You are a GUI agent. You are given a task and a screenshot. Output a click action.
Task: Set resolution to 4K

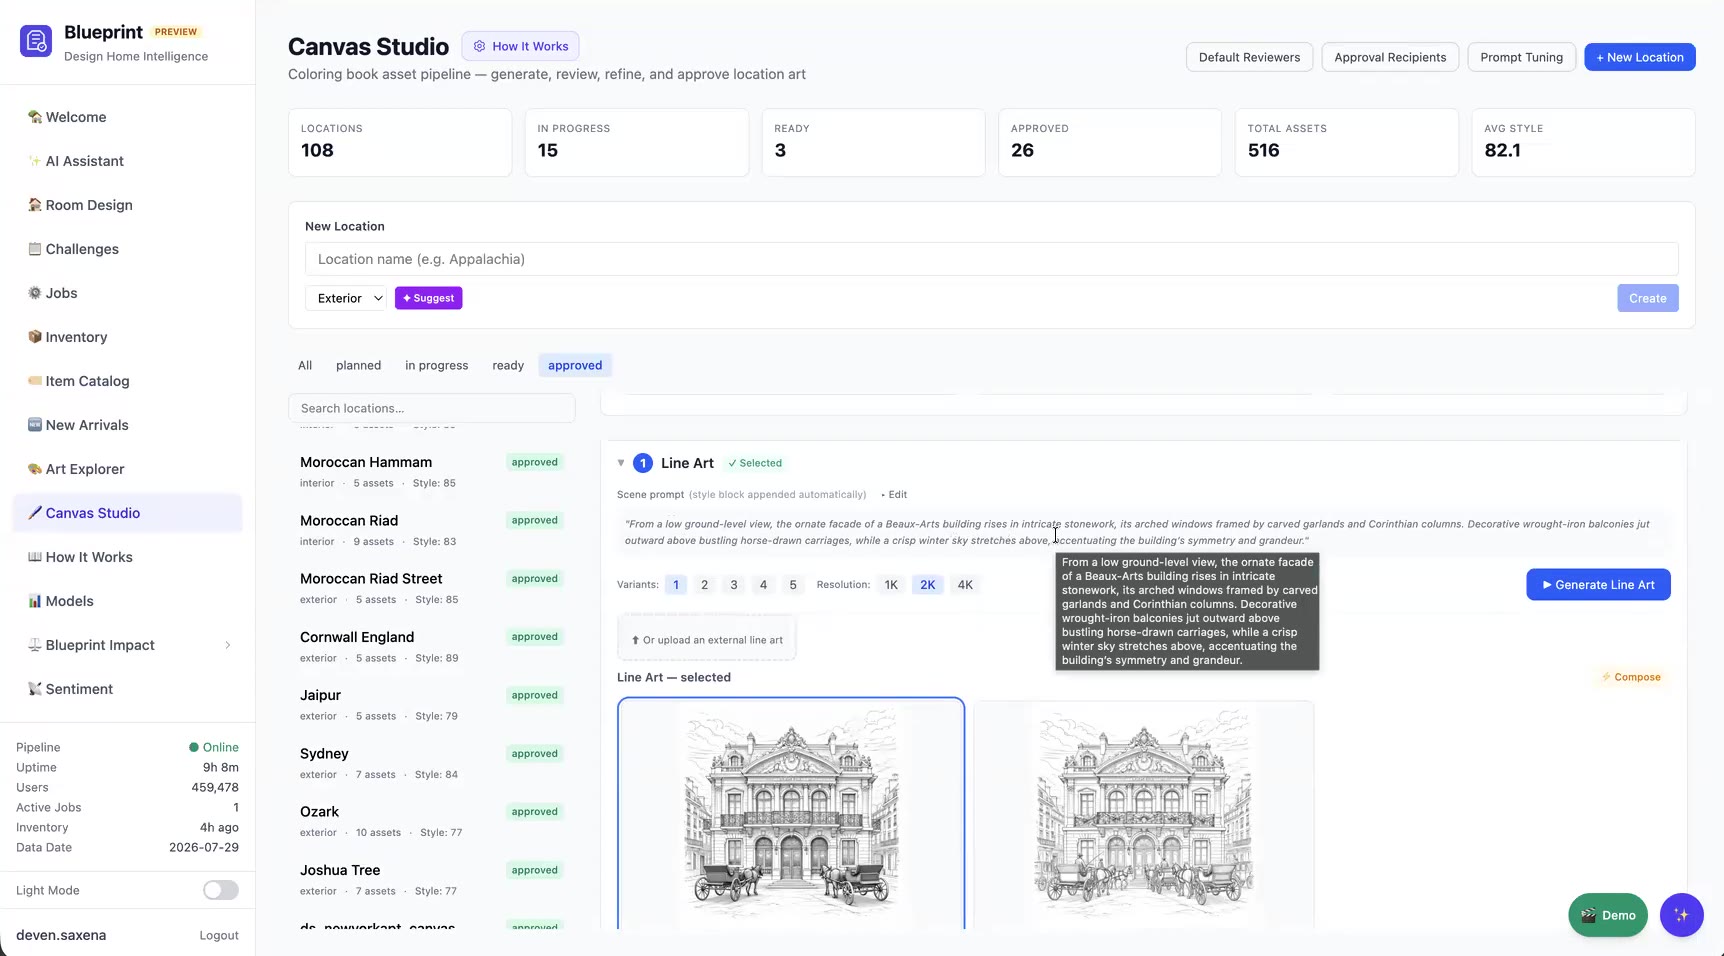[x=965, y=585]
